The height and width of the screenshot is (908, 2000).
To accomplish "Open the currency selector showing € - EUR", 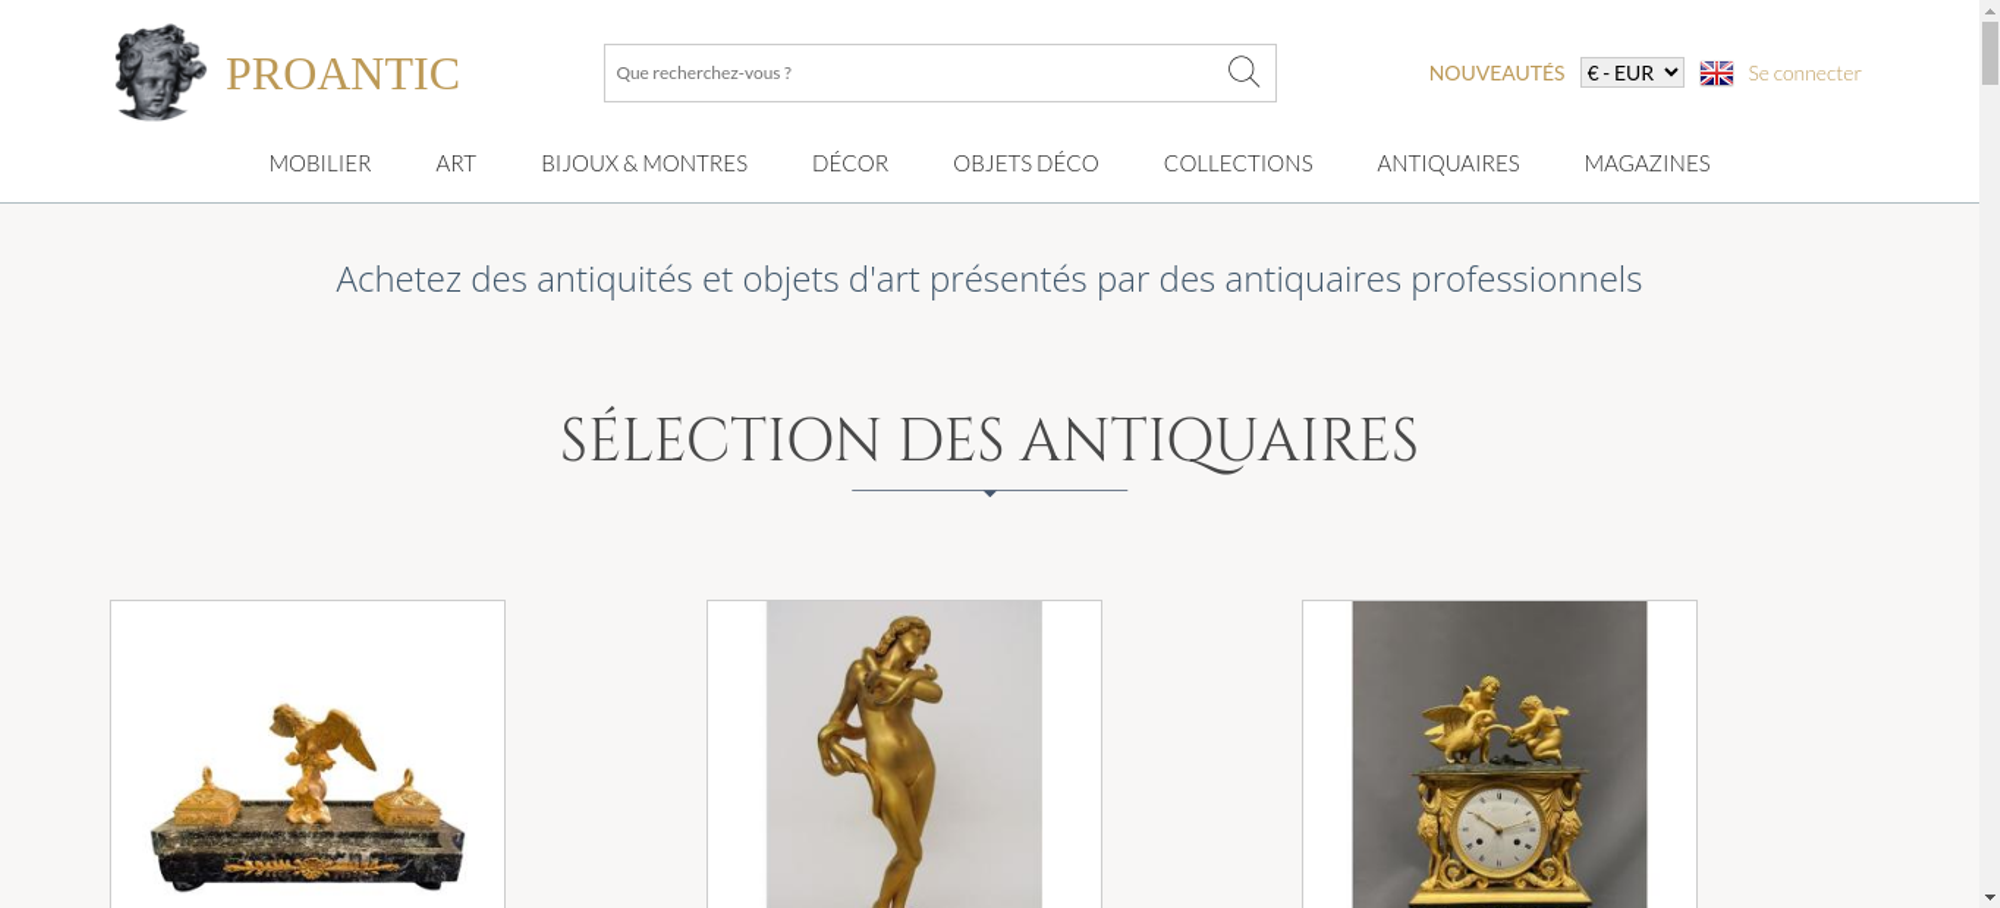I will click(1632, 73).
